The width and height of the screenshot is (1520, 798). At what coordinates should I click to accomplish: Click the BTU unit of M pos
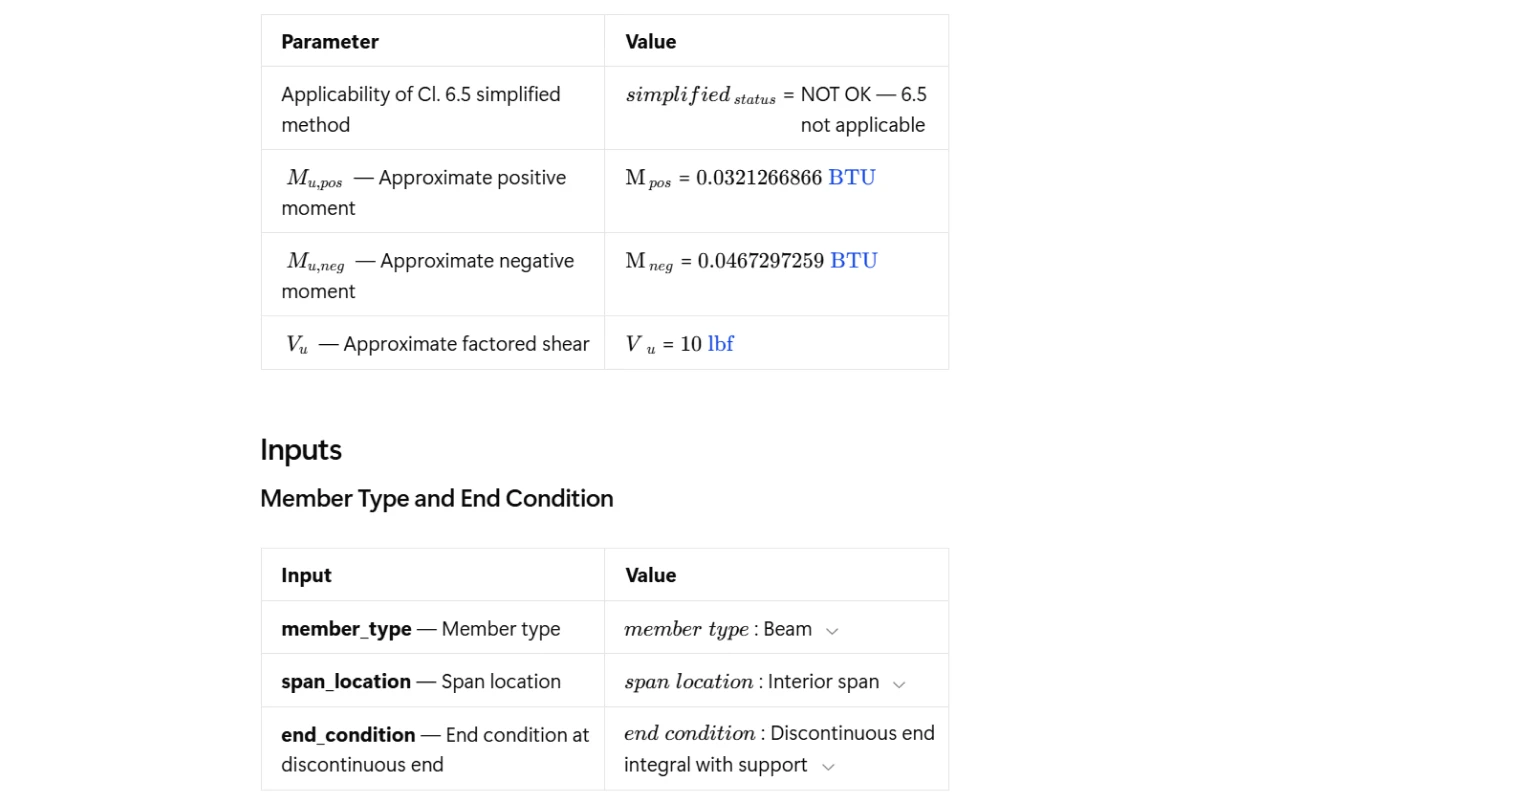pyautogui.click(x=851, y=178)
